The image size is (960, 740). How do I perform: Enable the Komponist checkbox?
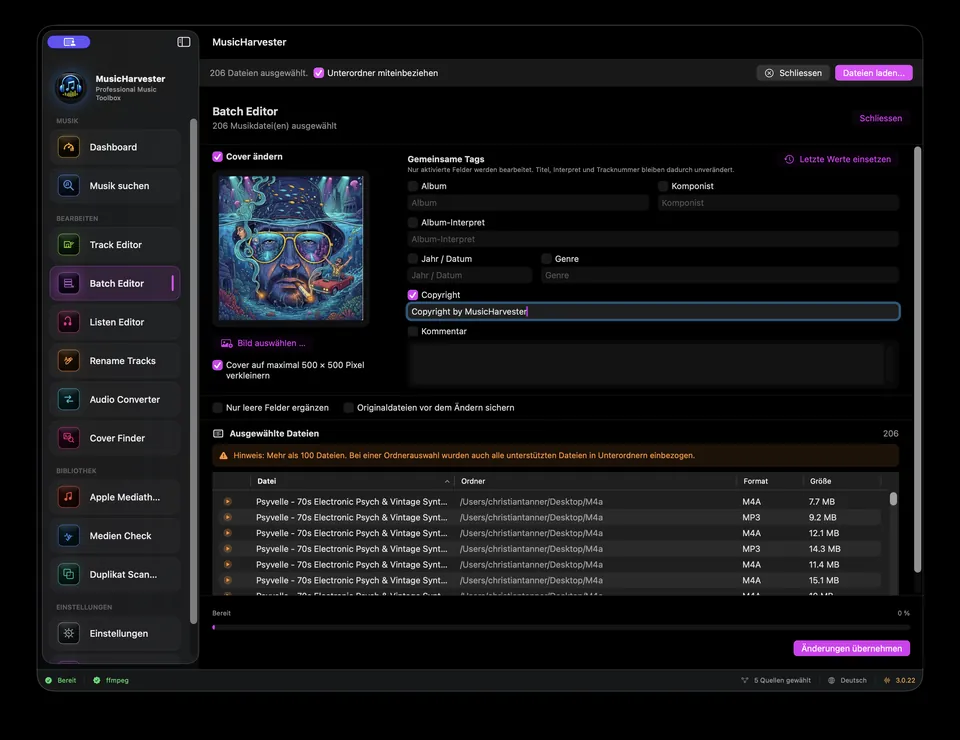[663, 186]
